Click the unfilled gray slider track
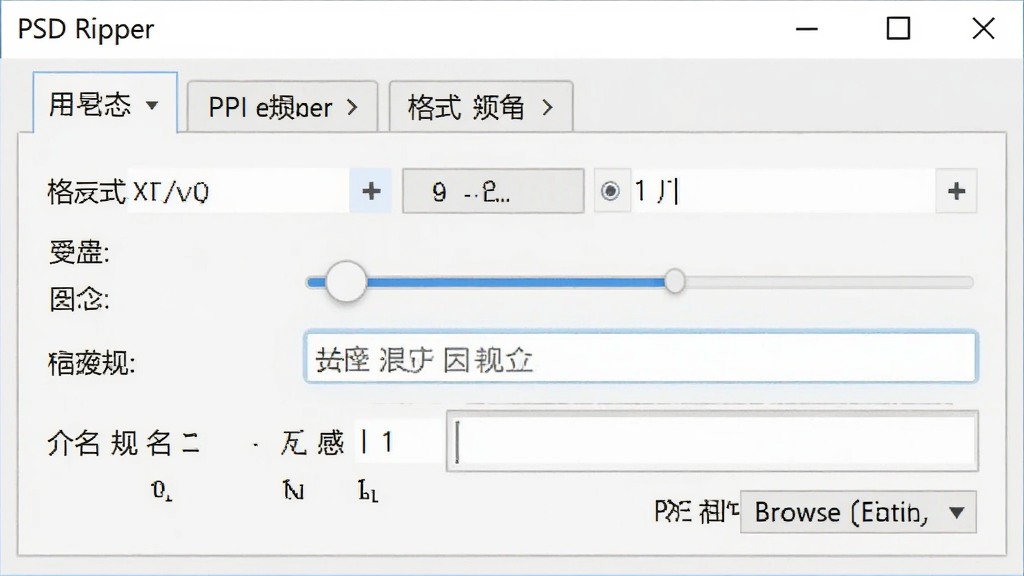Image resolution: width=1024 pixels, height=576 pixels. tap(828, 282)
